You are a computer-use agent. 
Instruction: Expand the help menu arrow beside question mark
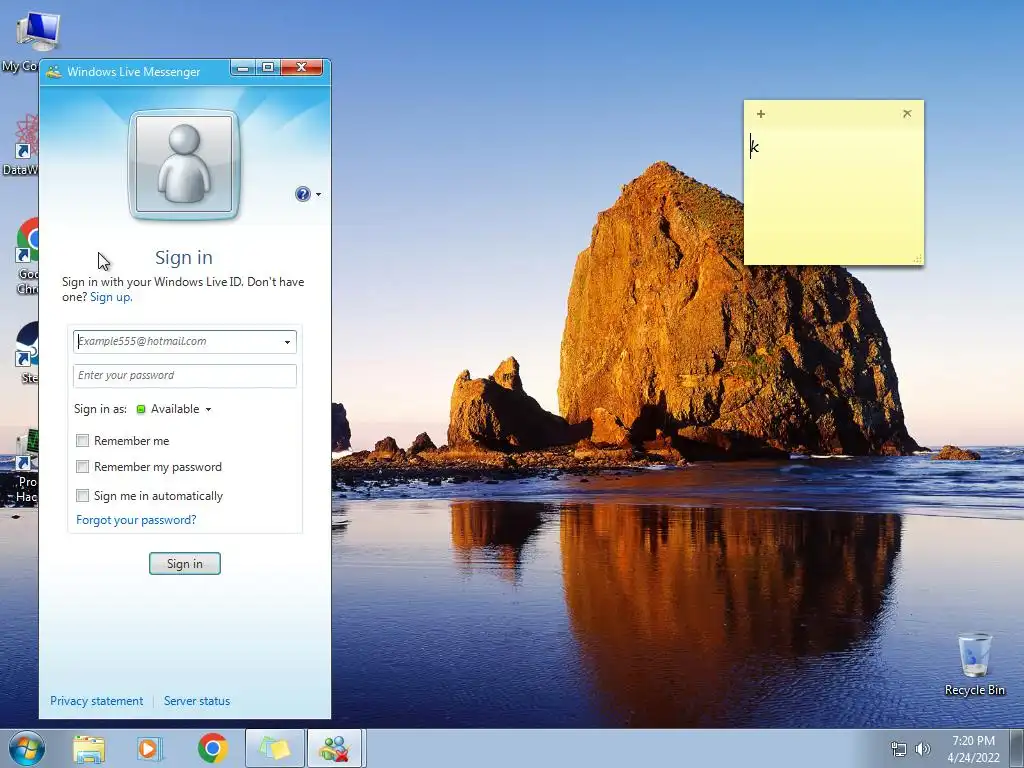(318, 194)
